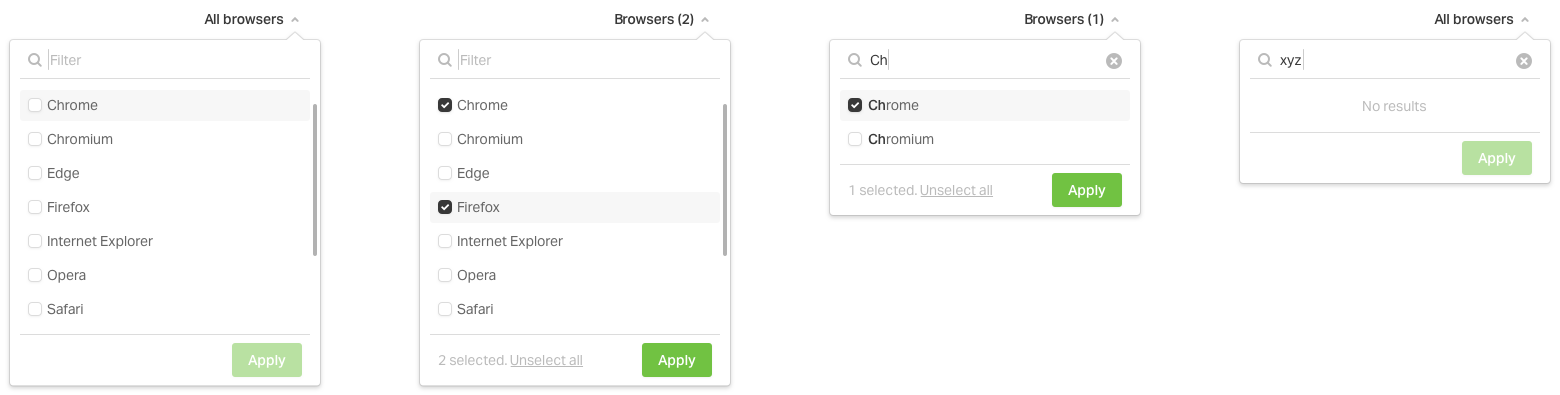Click the search magnifier icon beside 'Ch'

(x=854, y=60)
